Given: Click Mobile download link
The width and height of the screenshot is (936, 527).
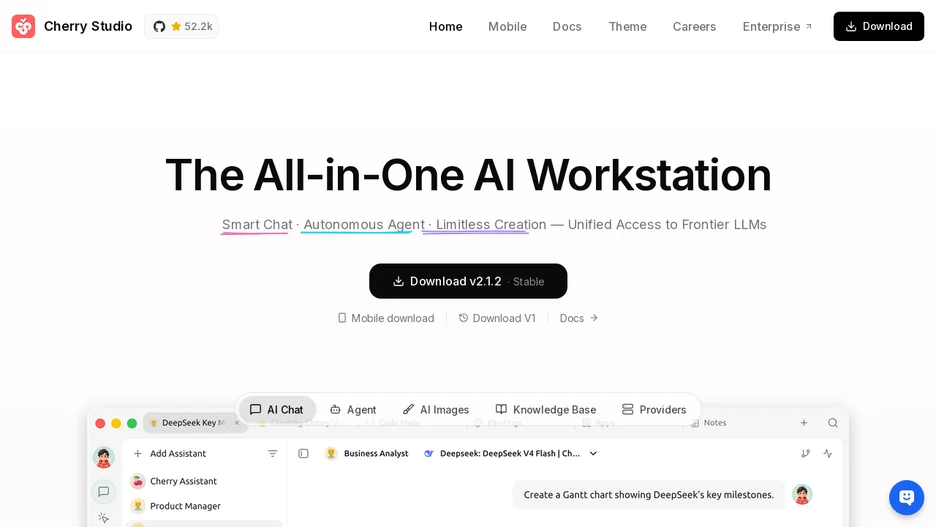Looking at the screenshot, I should tap(386, 318).
